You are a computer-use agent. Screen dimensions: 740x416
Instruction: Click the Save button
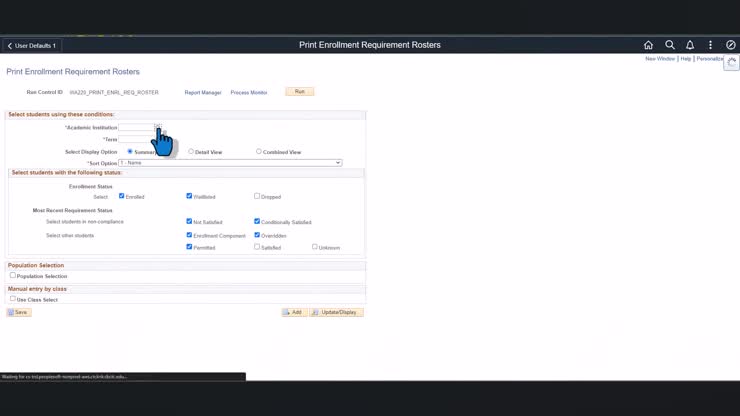tap(18, 312)
